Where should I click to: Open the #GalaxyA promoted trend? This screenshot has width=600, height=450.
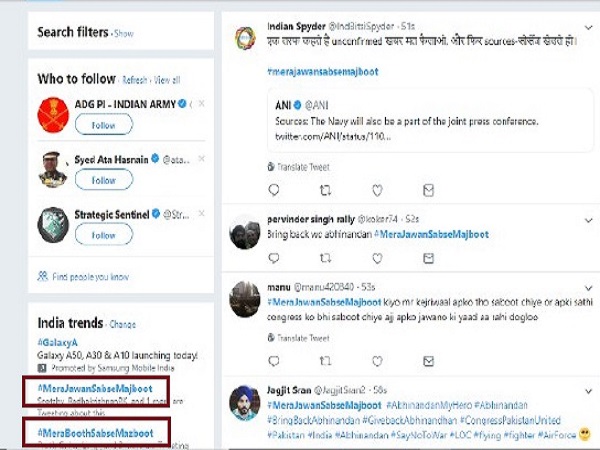tap(59, 342)
